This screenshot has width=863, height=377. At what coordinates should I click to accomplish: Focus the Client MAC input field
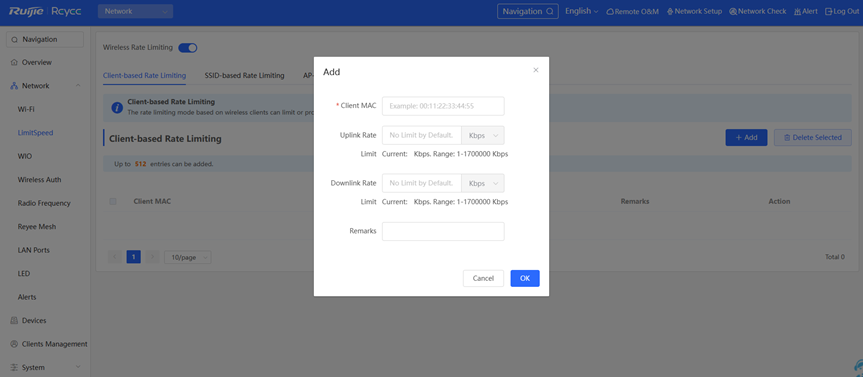(x=443, y=106)
